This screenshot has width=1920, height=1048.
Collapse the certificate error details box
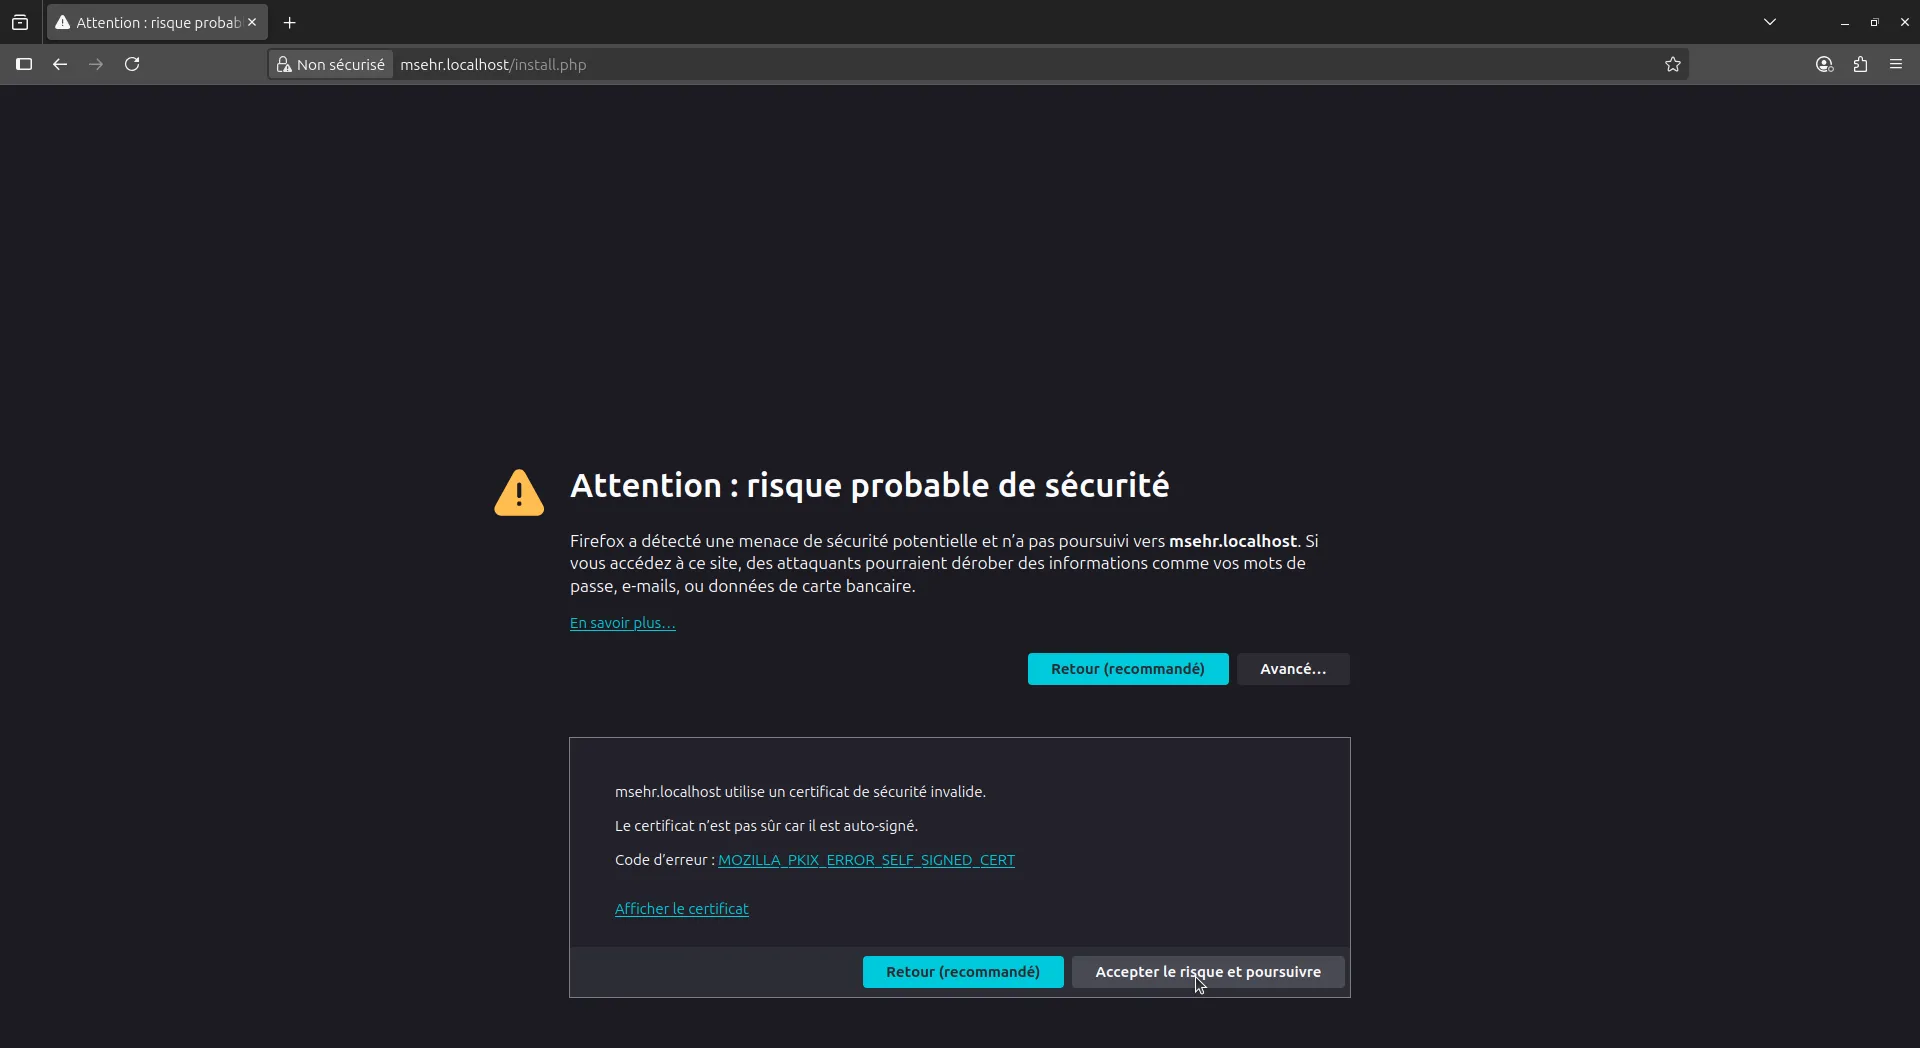point(1293,669)
